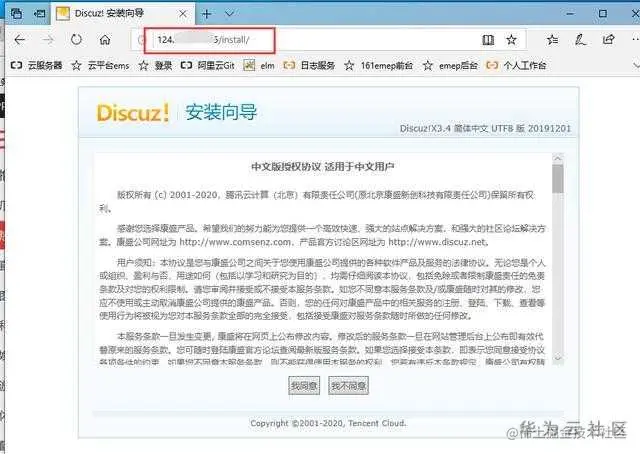The width and height of the screenshot is (640, 454).
Task: Click the browser forward arrow
Action: [x=48, y=40]
